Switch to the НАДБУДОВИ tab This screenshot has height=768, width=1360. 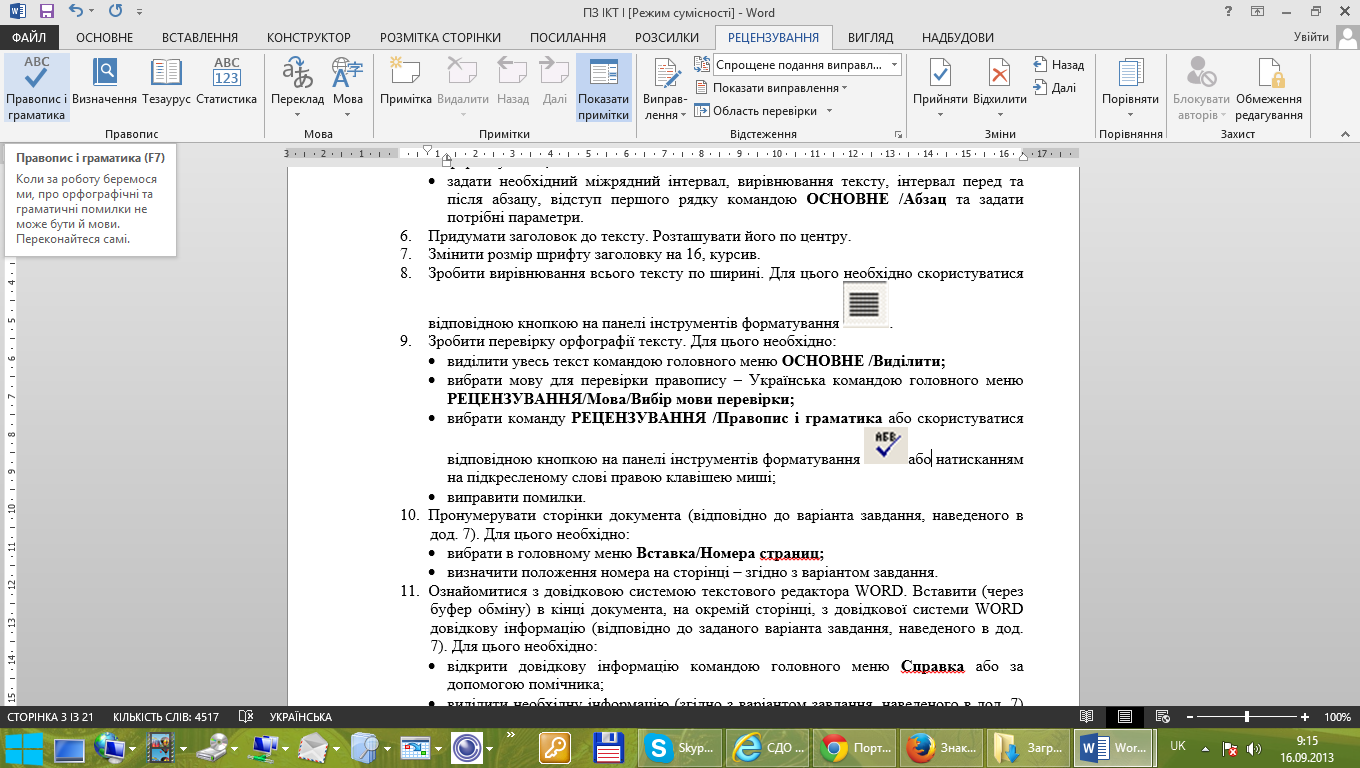957,37
